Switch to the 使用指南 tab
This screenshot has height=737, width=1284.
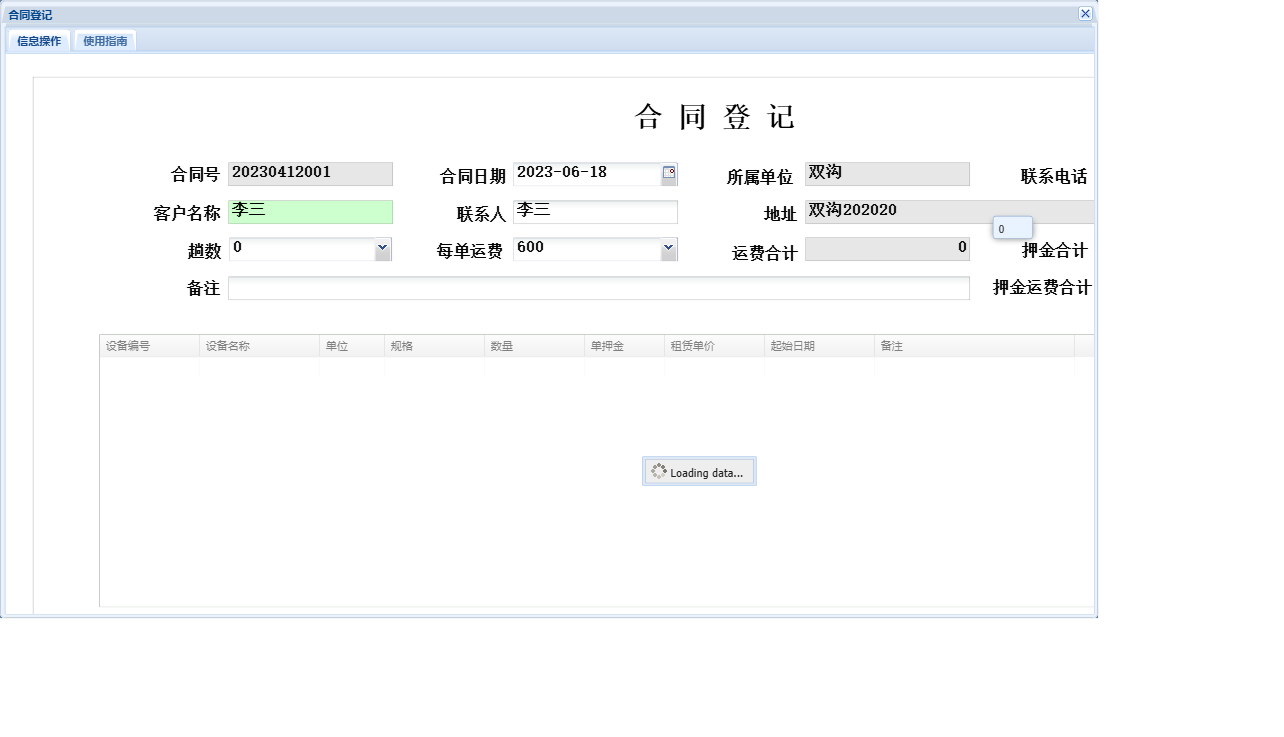point(105,40)
